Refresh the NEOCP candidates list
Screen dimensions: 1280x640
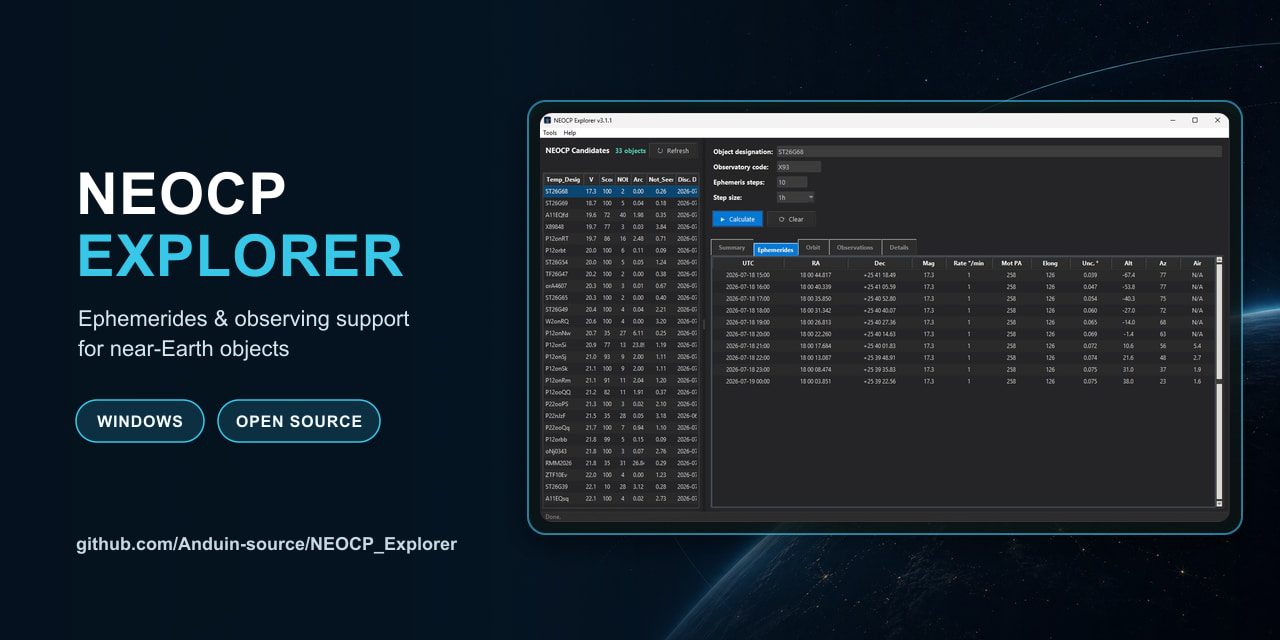[x=673, y=150]
